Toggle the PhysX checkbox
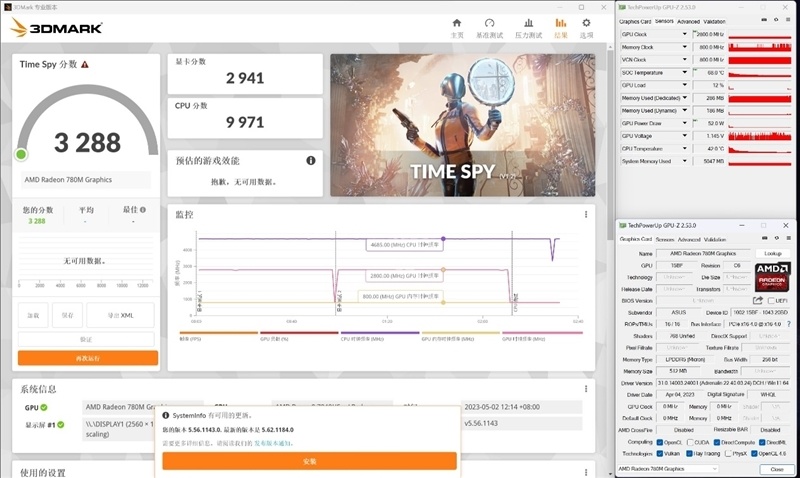Image resolution: width=800 pixels, height=478 pixels. pos(728,454)
